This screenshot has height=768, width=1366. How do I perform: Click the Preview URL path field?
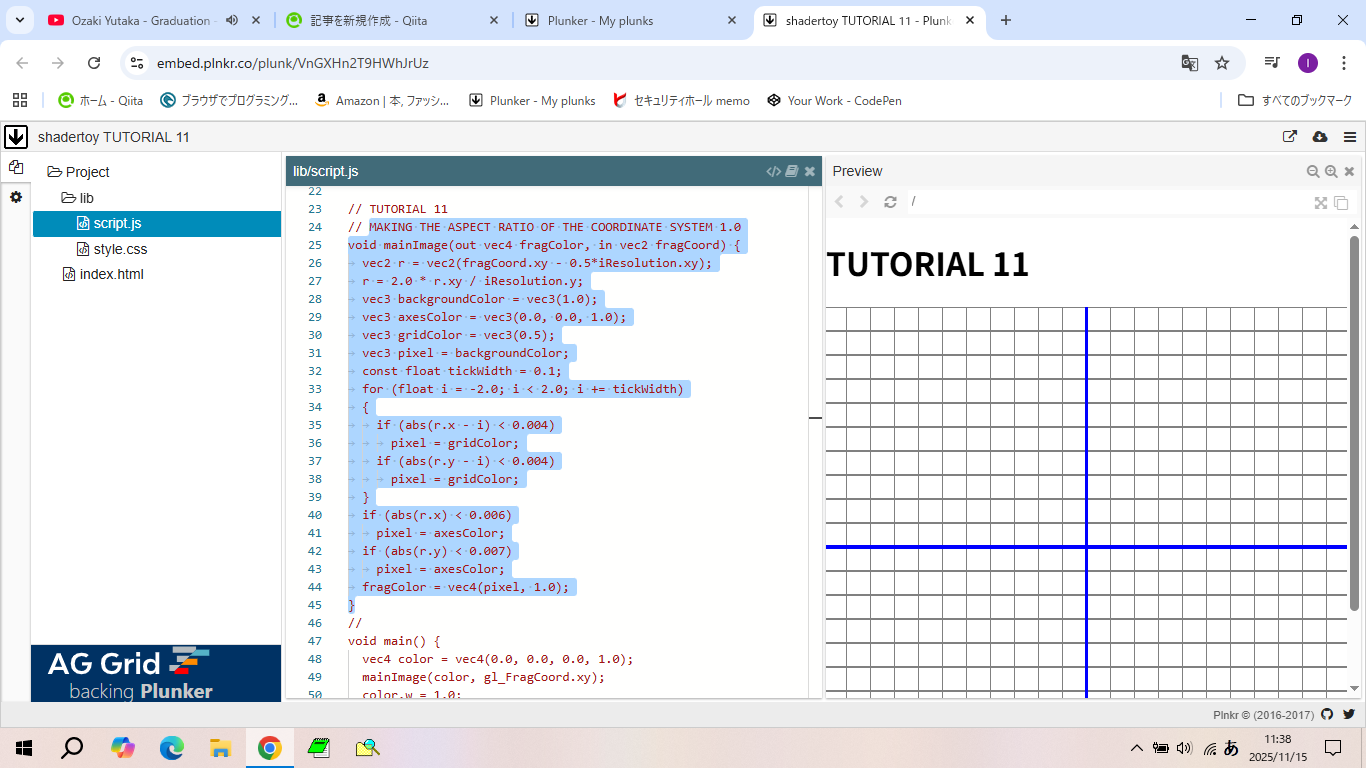[x=1106, y=201]
